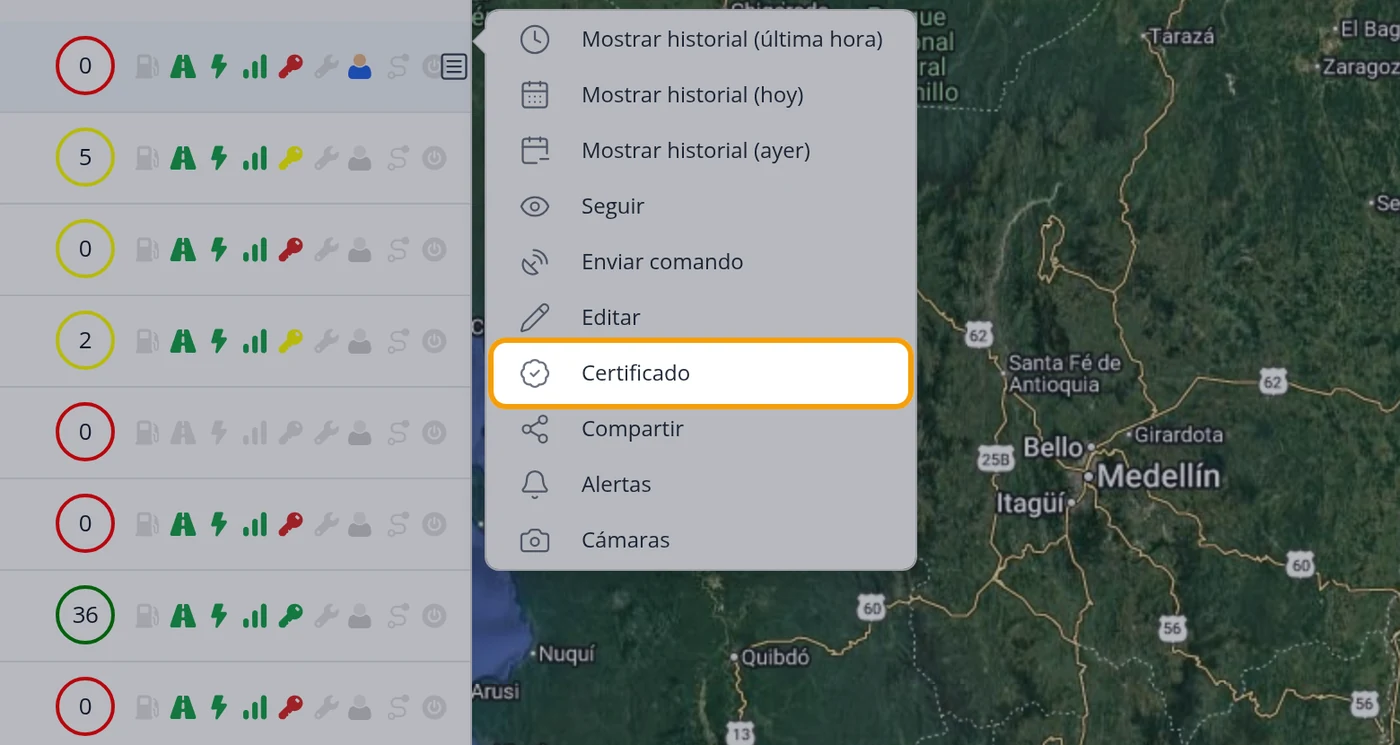Click the road icon in the speed 36 row
This screenshot has height=745, width=1400.
point(183,615)
